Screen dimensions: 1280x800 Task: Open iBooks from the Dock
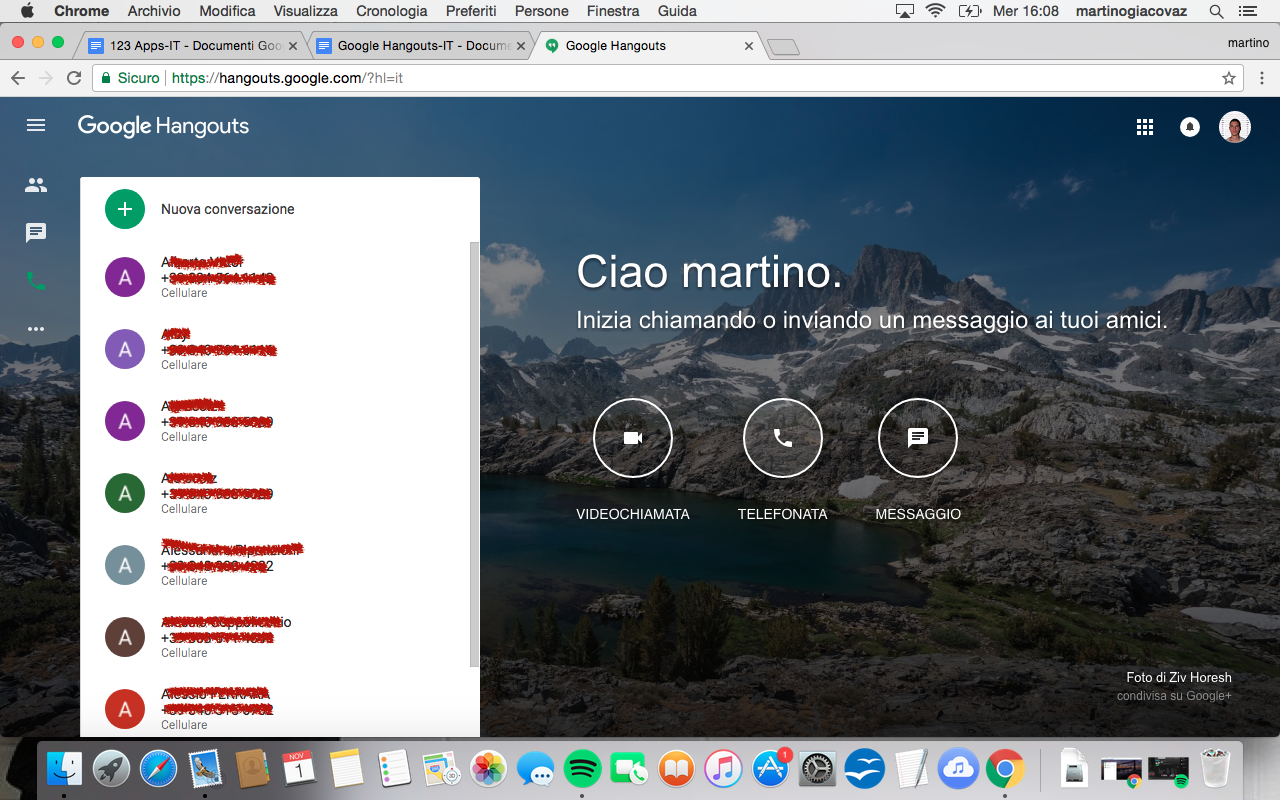[677, 769]
